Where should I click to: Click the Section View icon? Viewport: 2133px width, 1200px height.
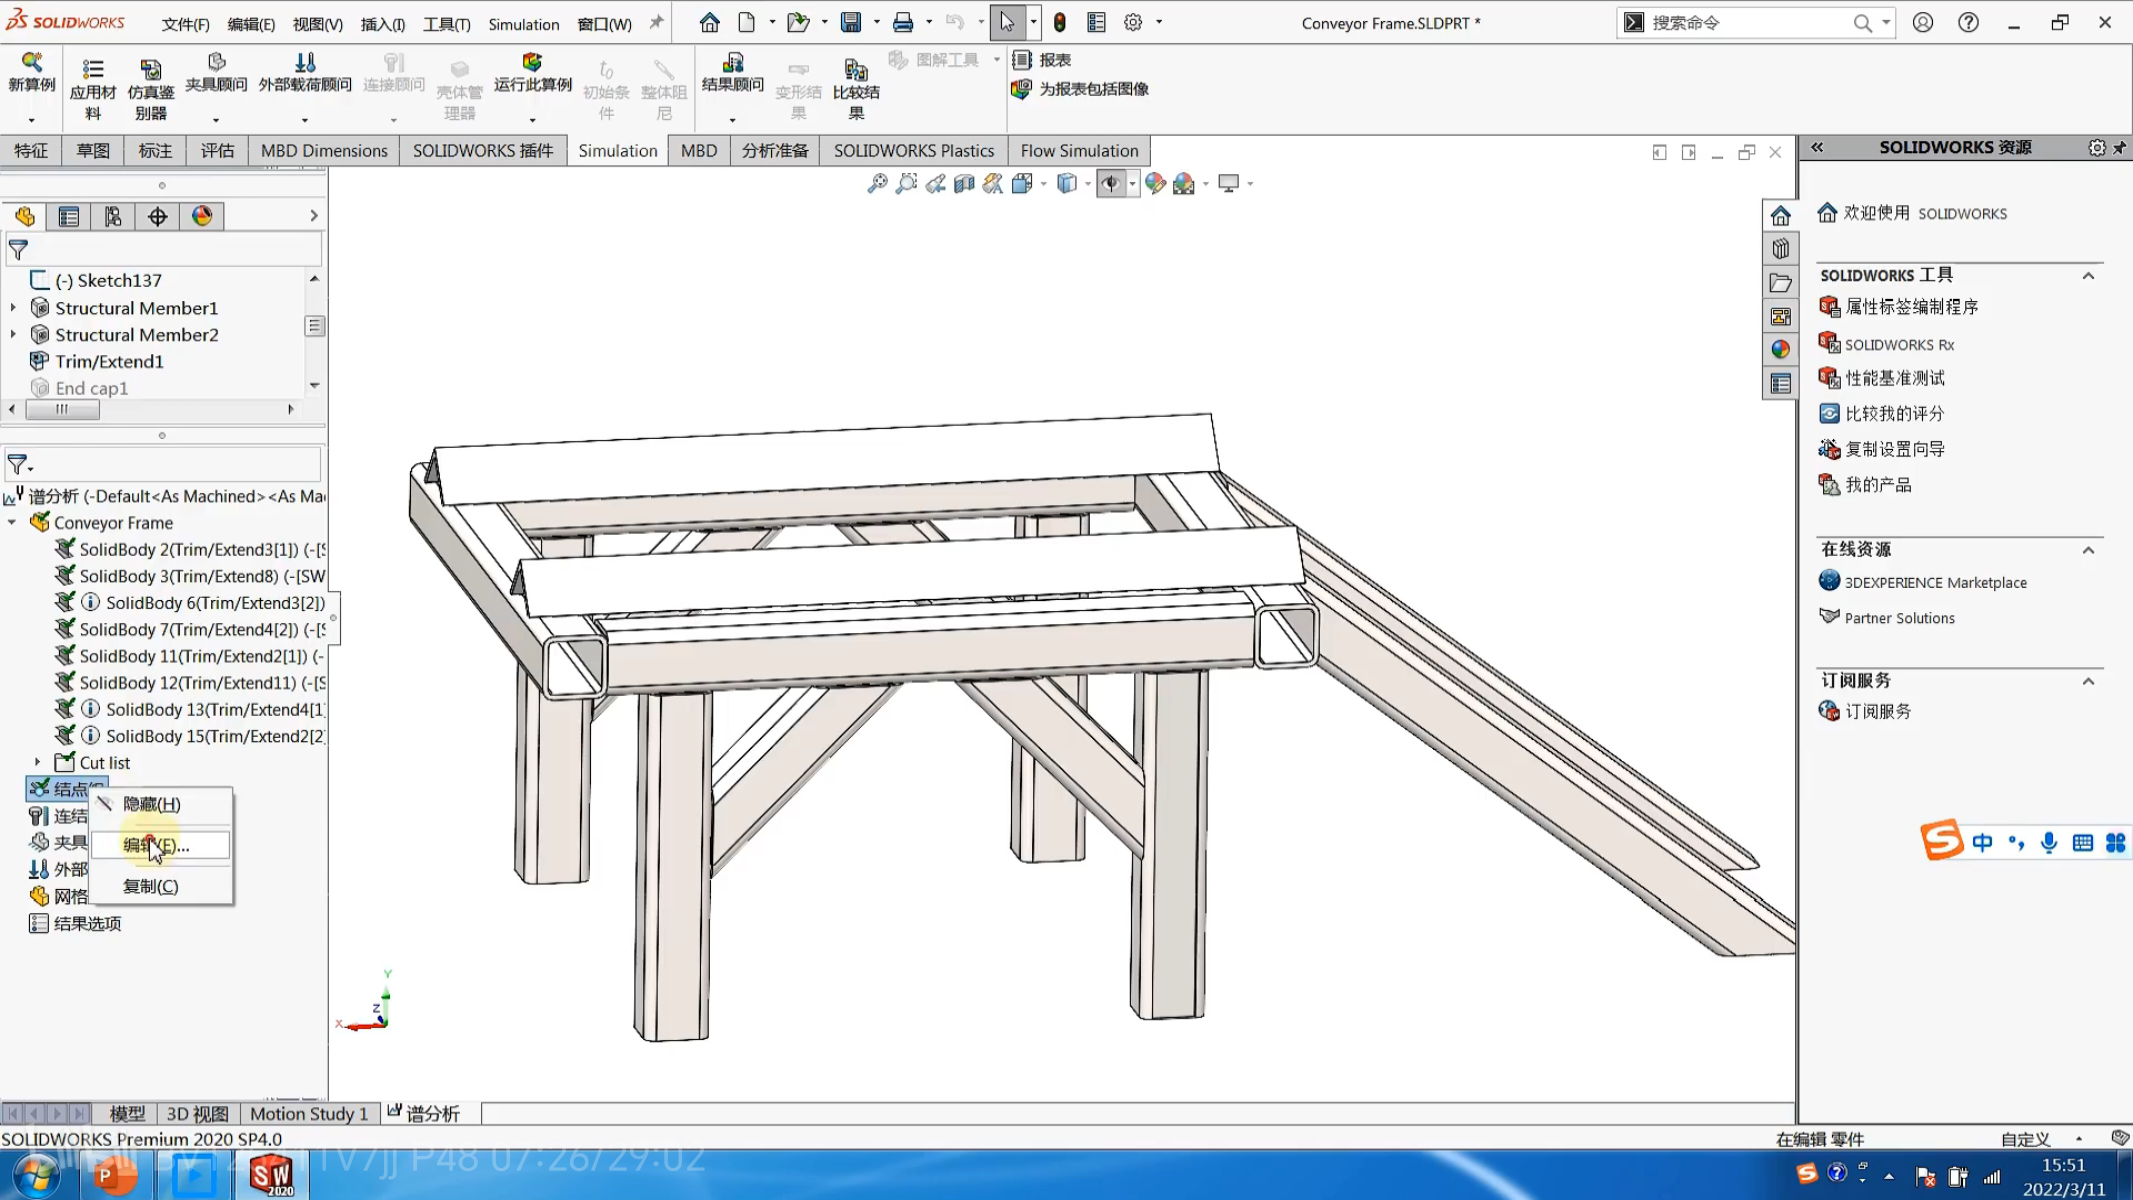964,183
